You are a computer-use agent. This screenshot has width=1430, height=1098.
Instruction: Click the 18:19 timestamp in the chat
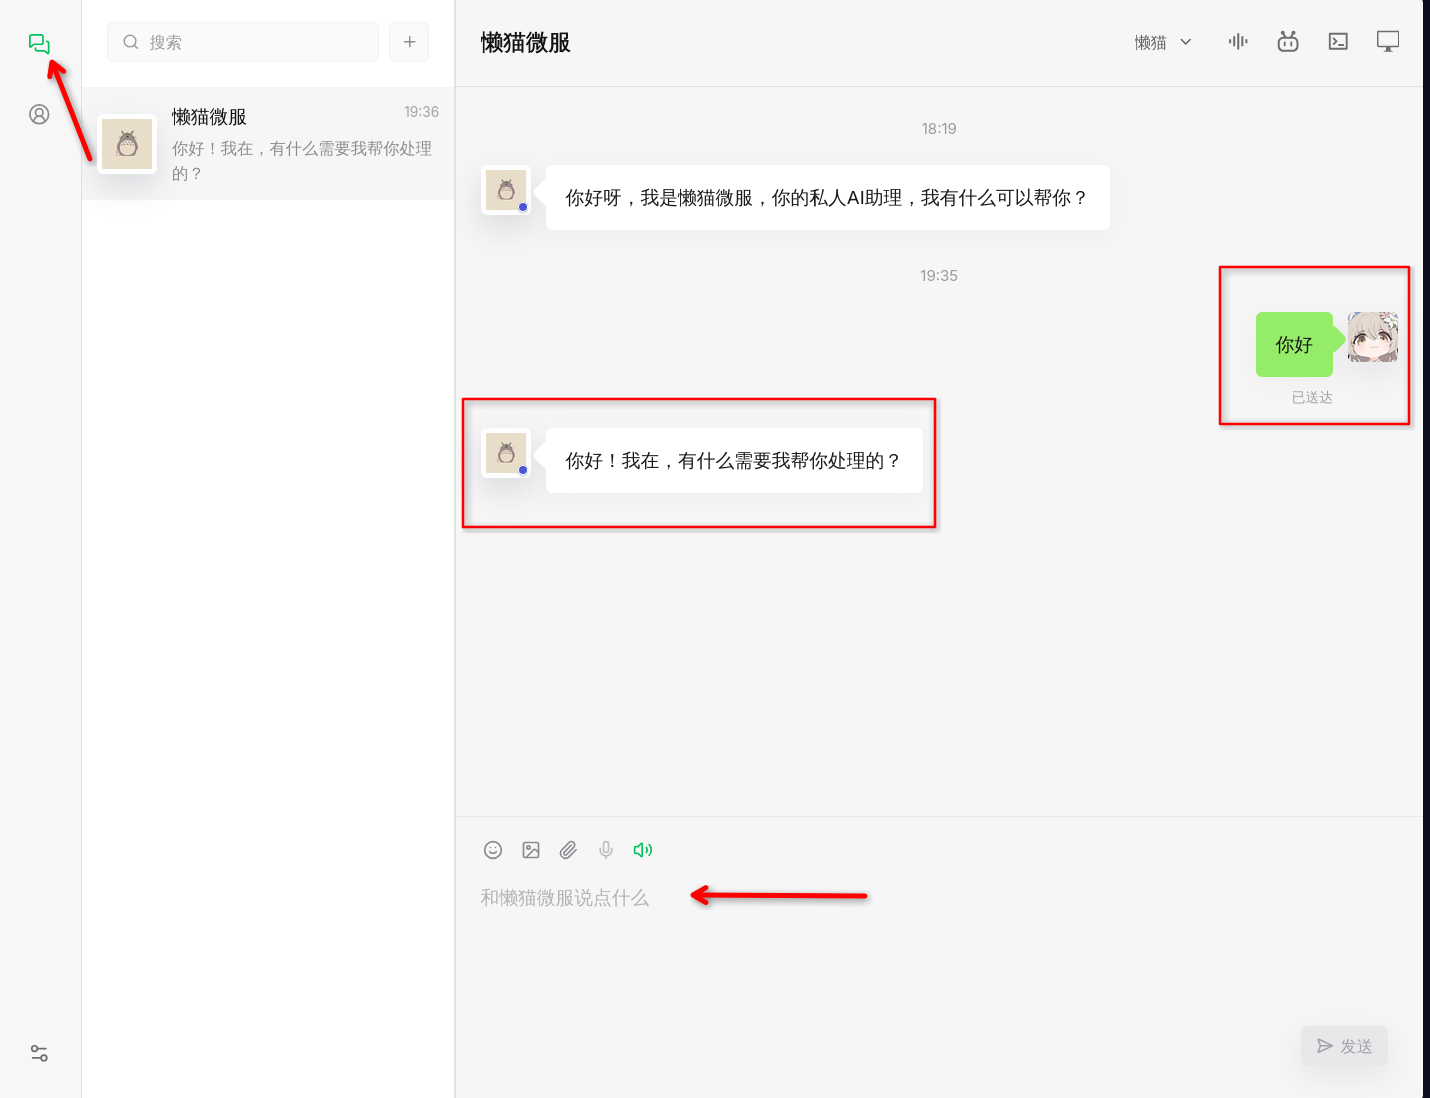click(x=939, y=129)
